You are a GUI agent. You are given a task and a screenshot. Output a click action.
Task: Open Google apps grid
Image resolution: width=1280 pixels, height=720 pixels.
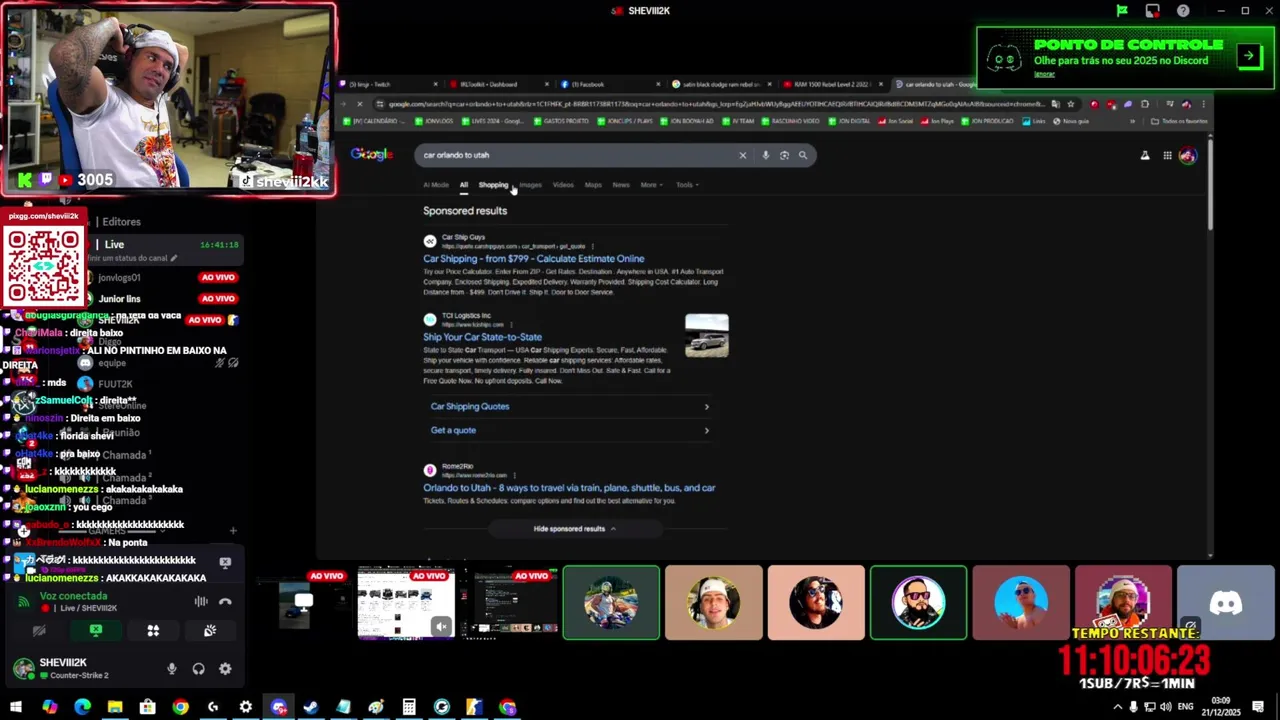coord(1167,155)
